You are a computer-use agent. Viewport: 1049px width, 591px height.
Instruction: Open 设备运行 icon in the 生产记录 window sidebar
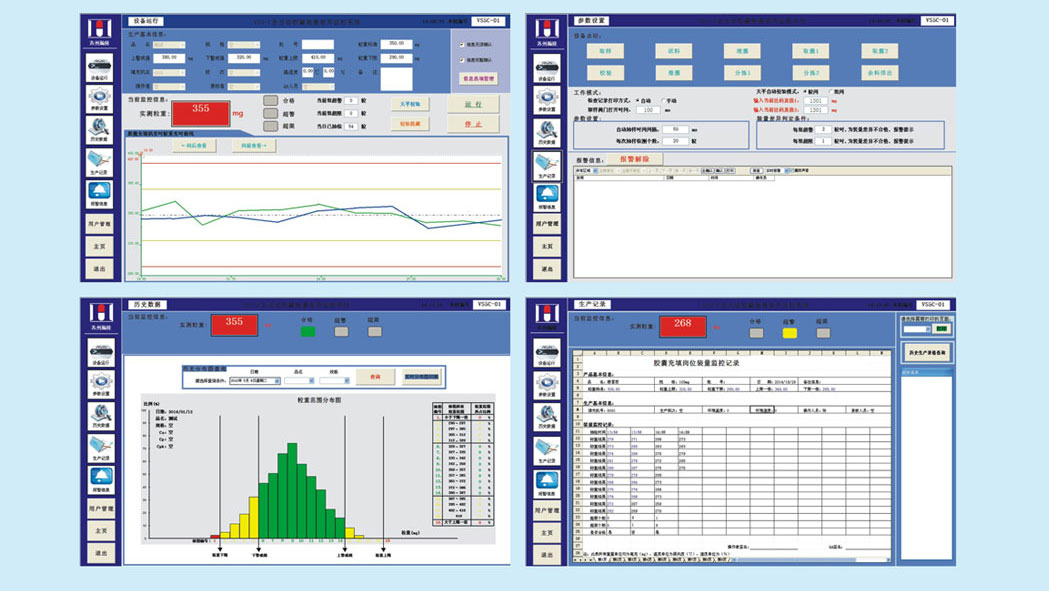tap(547, 353)
